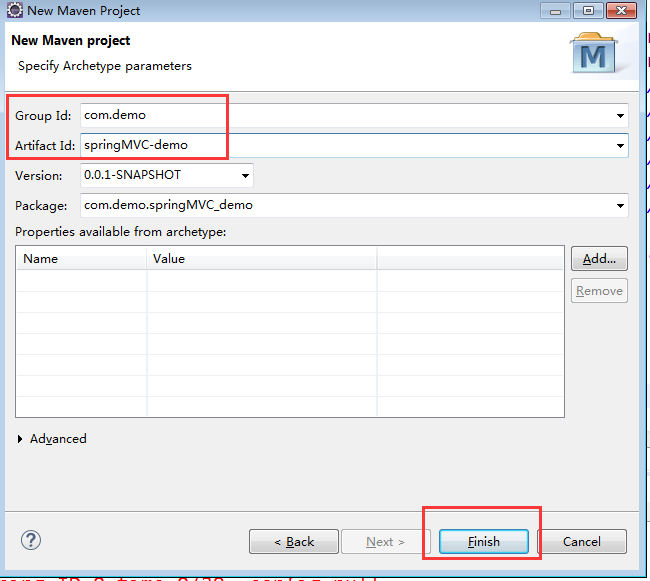Screen dimensions: 650x581
Task: Minimize the New Maven Project dialog
Action: point(555,10)
